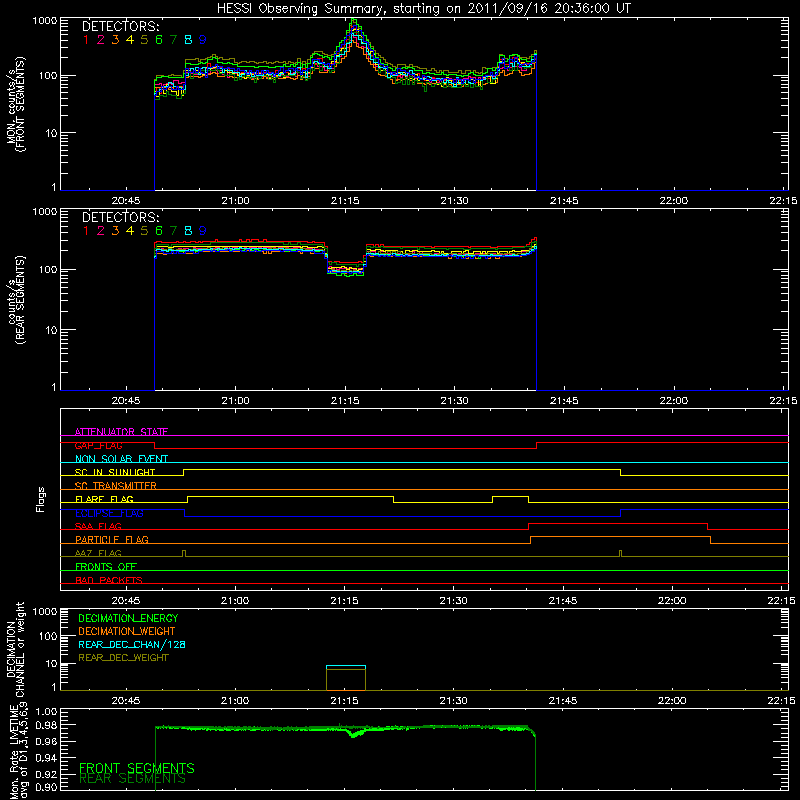The image size is (800, 800).
Task: Click the REAR SEGMENTS label in livetime plot
Action: click(133, 779)
